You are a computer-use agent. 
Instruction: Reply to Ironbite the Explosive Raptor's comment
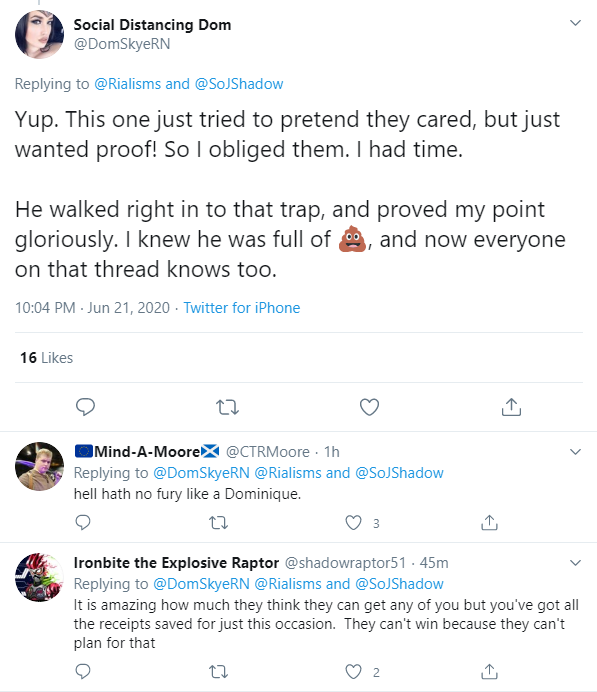(83, 672)
